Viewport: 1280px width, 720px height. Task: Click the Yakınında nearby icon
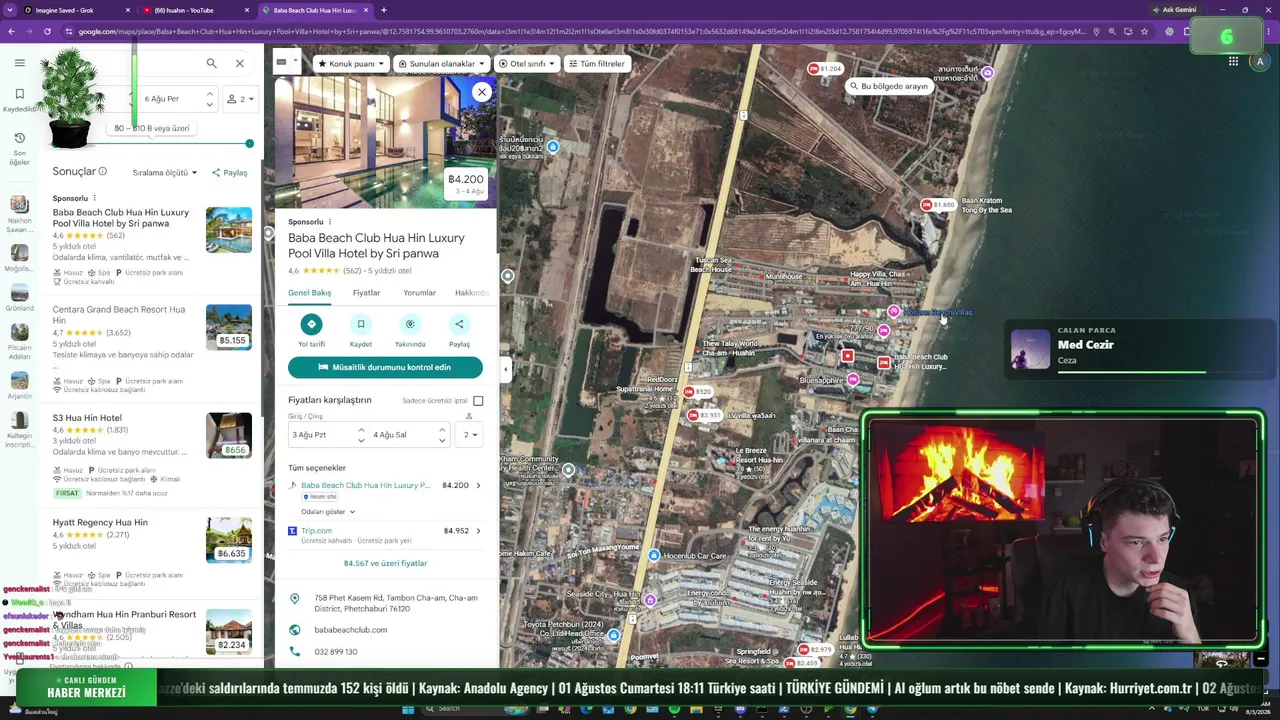pyautogui.click(x=410, y=324)
